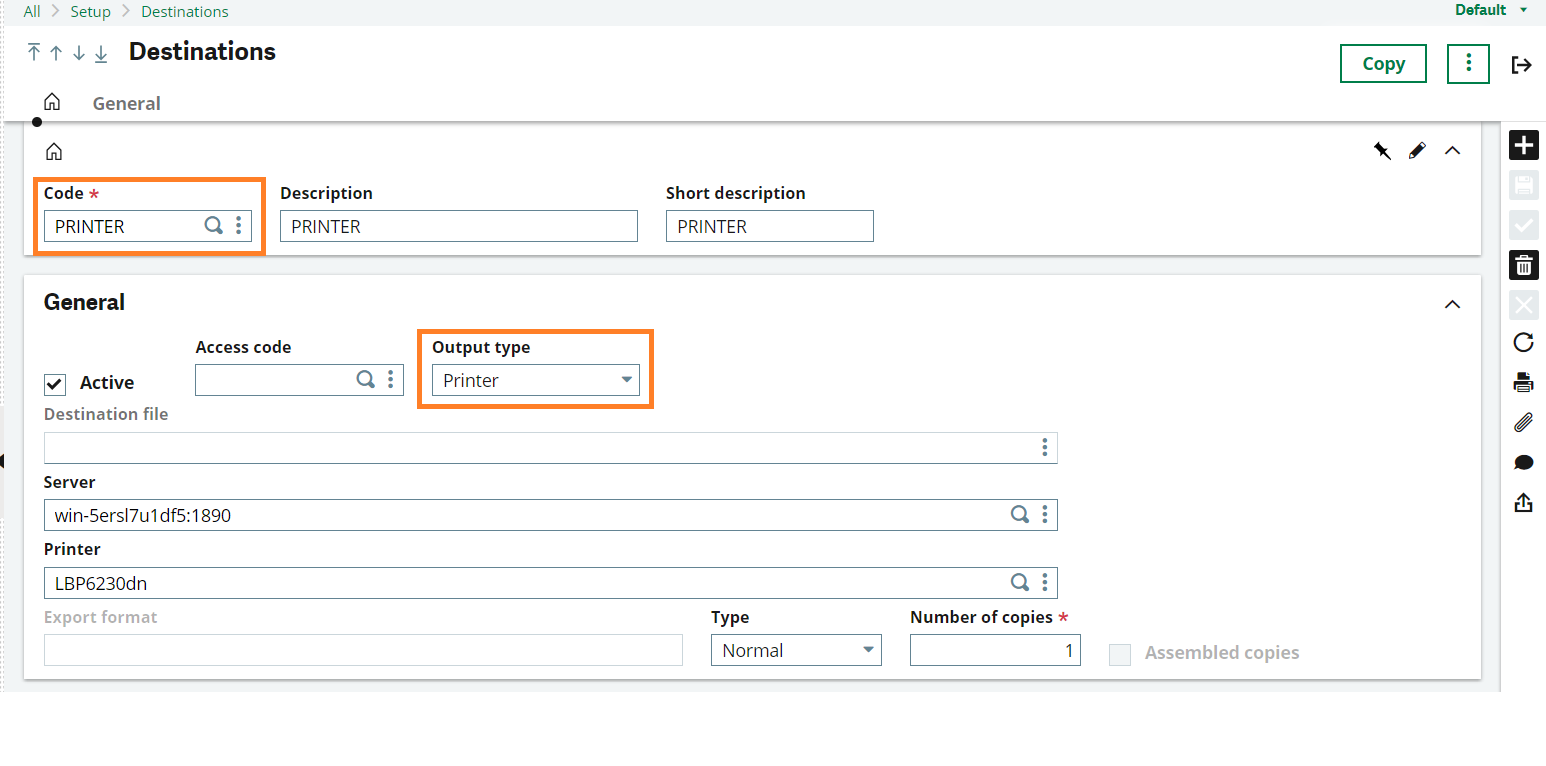Screen dimensions: 1546x766
Task: Jump to the last record using navigation arrows
Action: pos(100,54)
